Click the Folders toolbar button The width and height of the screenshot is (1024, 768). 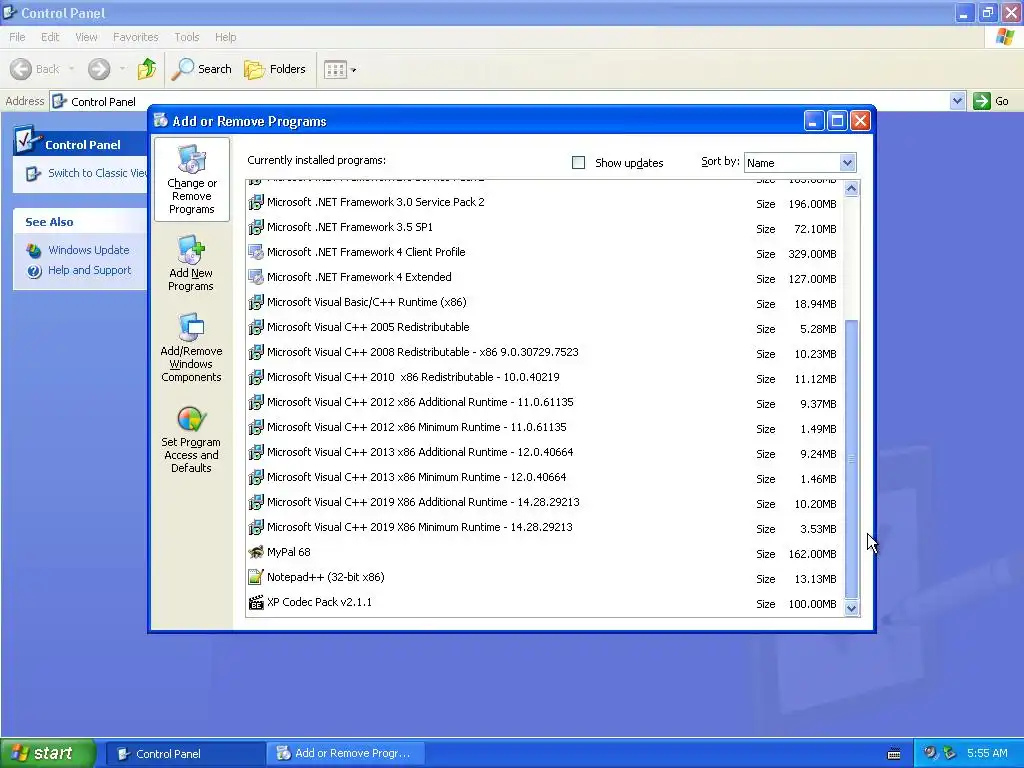tap(275, 69)
